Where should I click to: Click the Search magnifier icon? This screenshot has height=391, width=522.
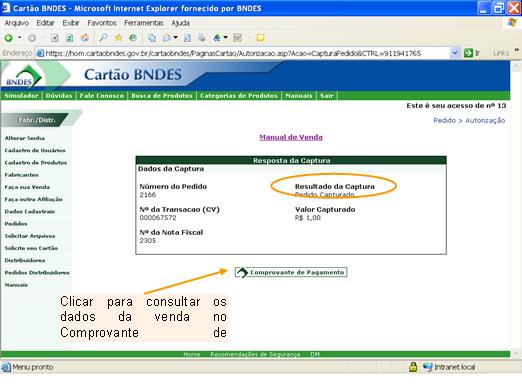103,38
